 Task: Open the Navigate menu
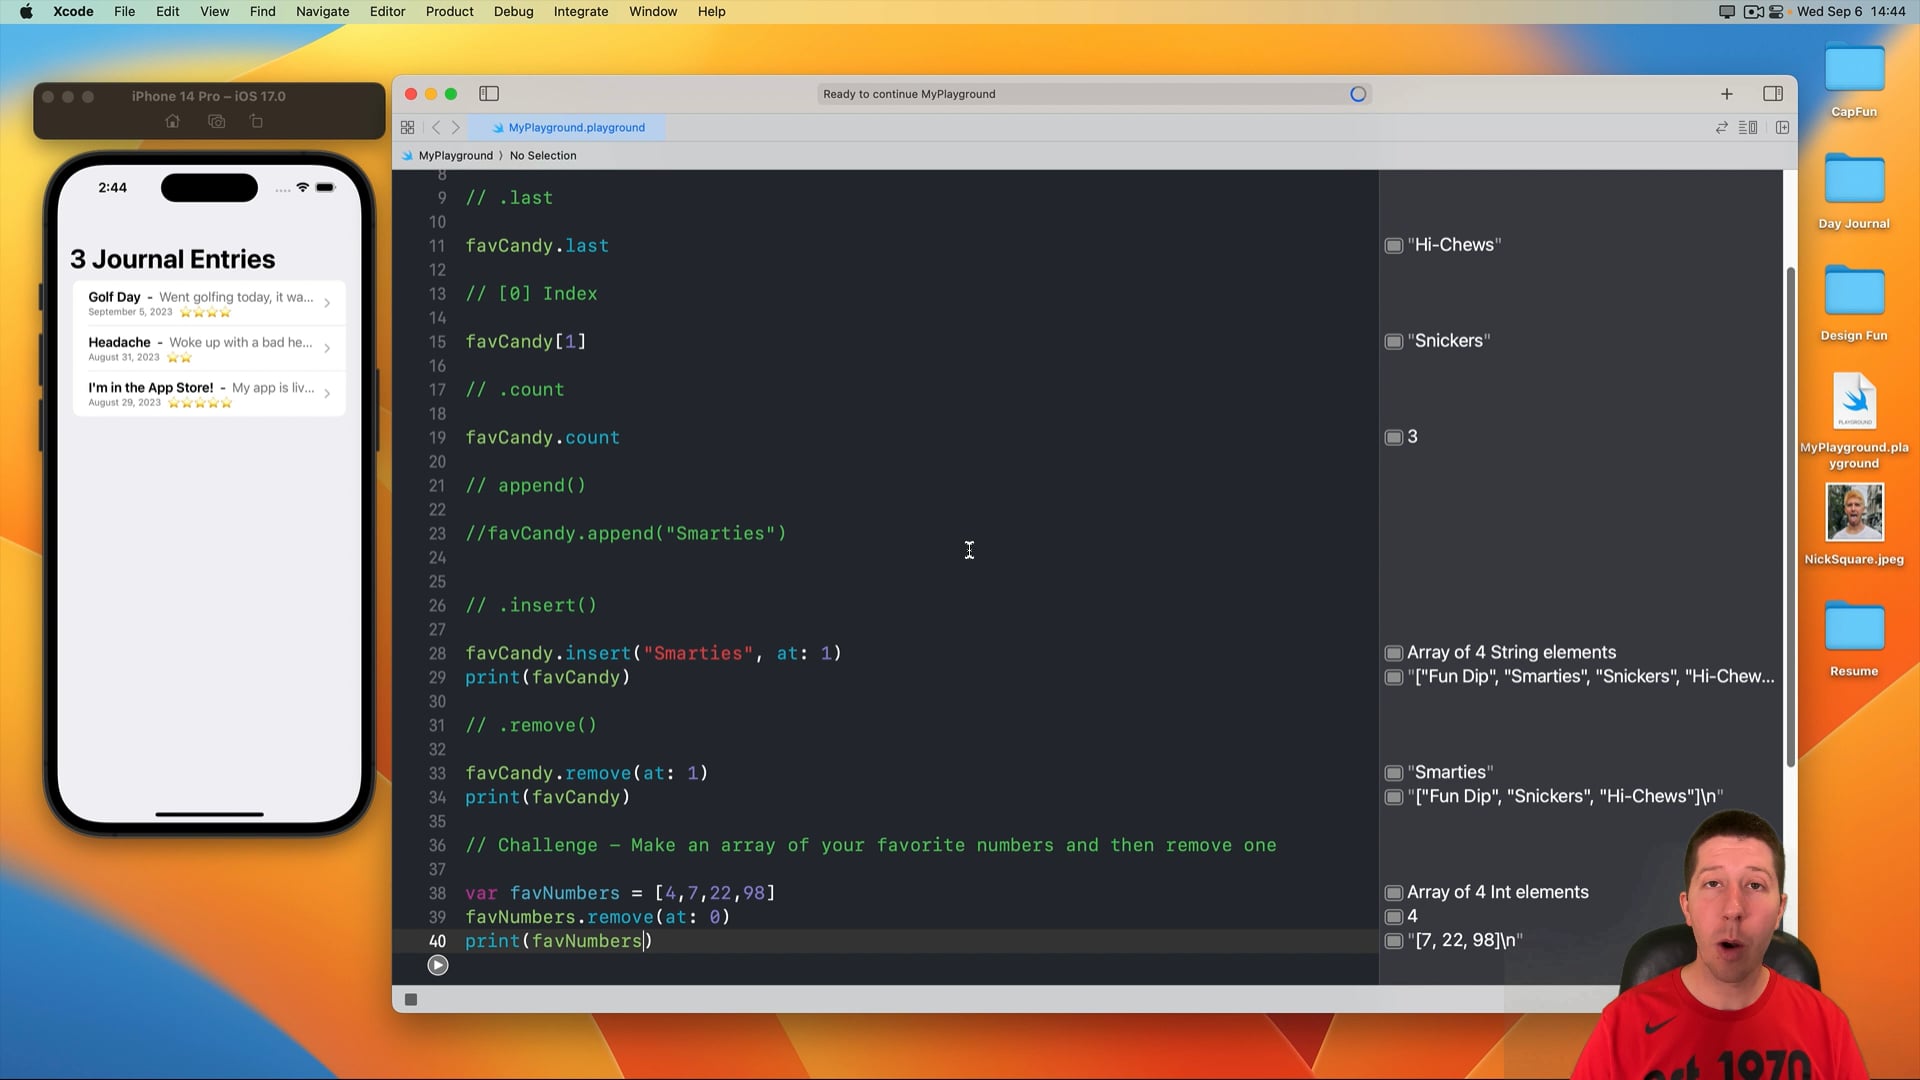(x=322, y=12)
